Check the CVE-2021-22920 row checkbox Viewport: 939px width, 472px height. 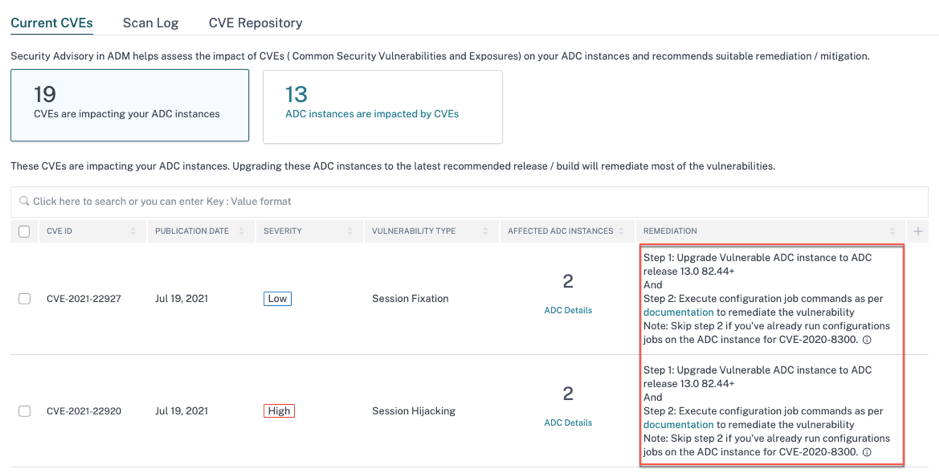(x=24, y=411)
